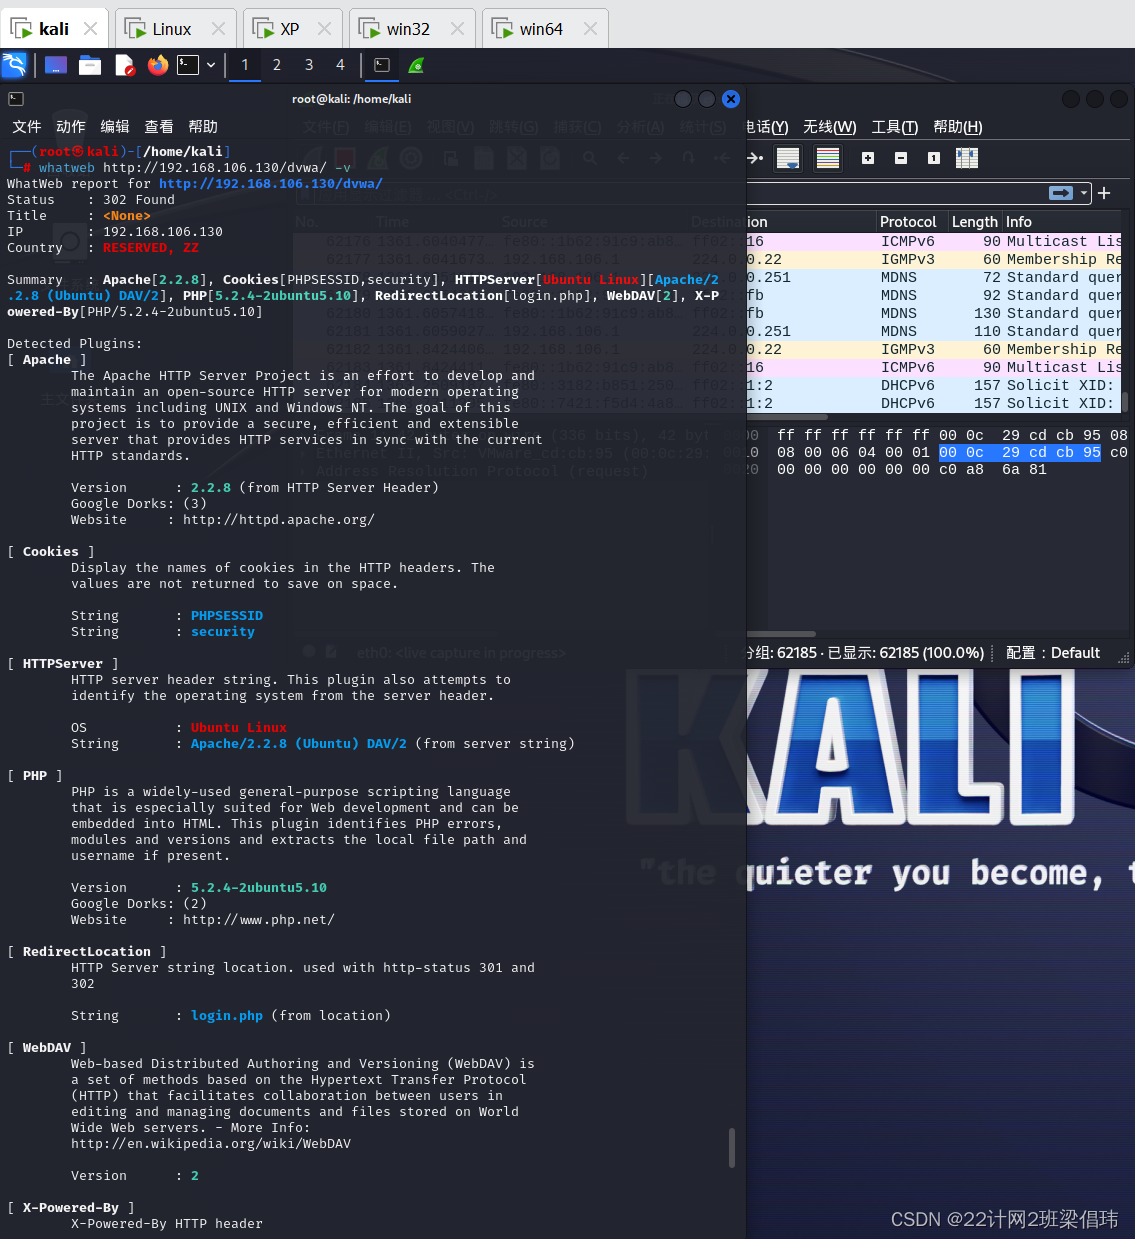Open the terminal emulator panel launcher
The width and height of the screenshot is (1135, 1239).
(x=188, y=65)
